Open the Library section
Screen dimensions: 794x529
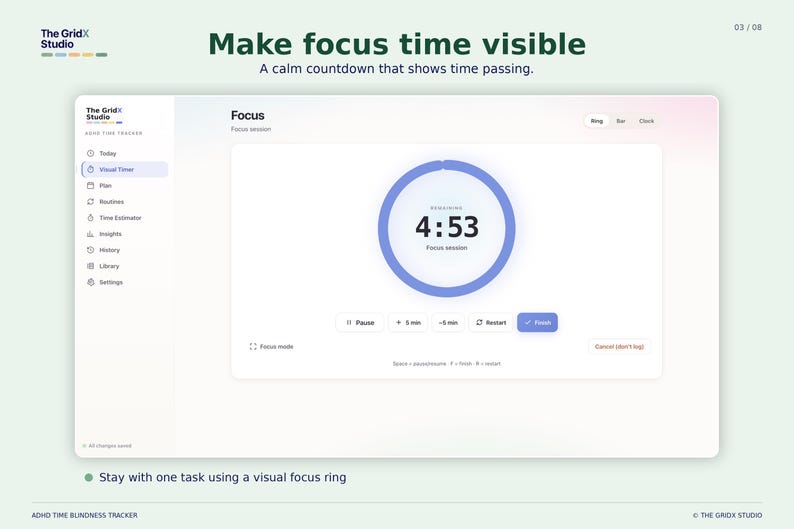click(x=125, y=266)
